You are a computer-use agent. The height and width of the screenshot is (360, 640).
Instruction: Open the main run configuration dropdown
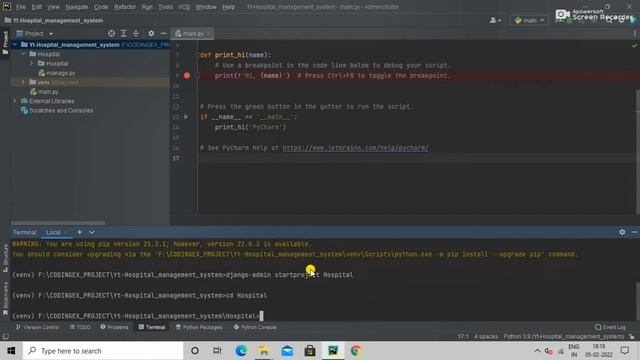tap(529, 20)
